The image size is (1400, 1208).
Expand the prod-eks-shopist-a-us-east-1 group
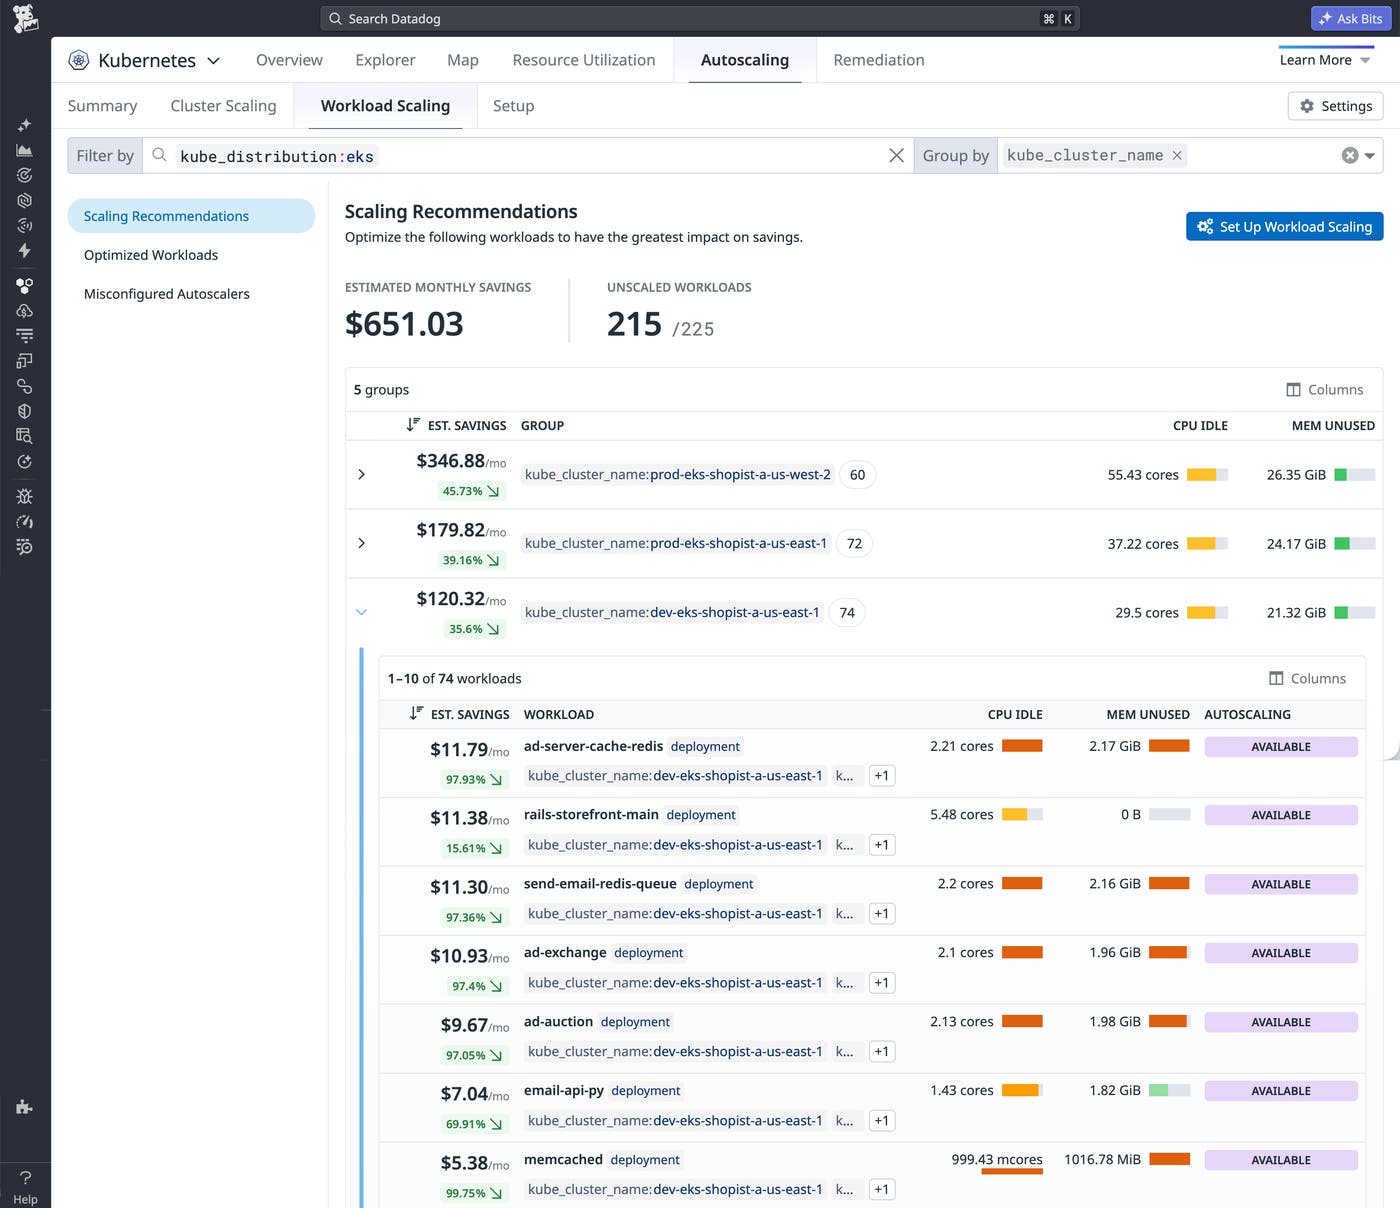click(x=361, y=543)
